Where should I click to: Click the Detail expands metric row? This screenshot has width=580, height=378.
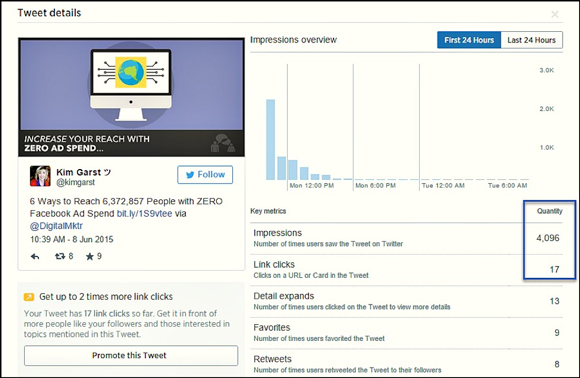(x=406, y=301)
